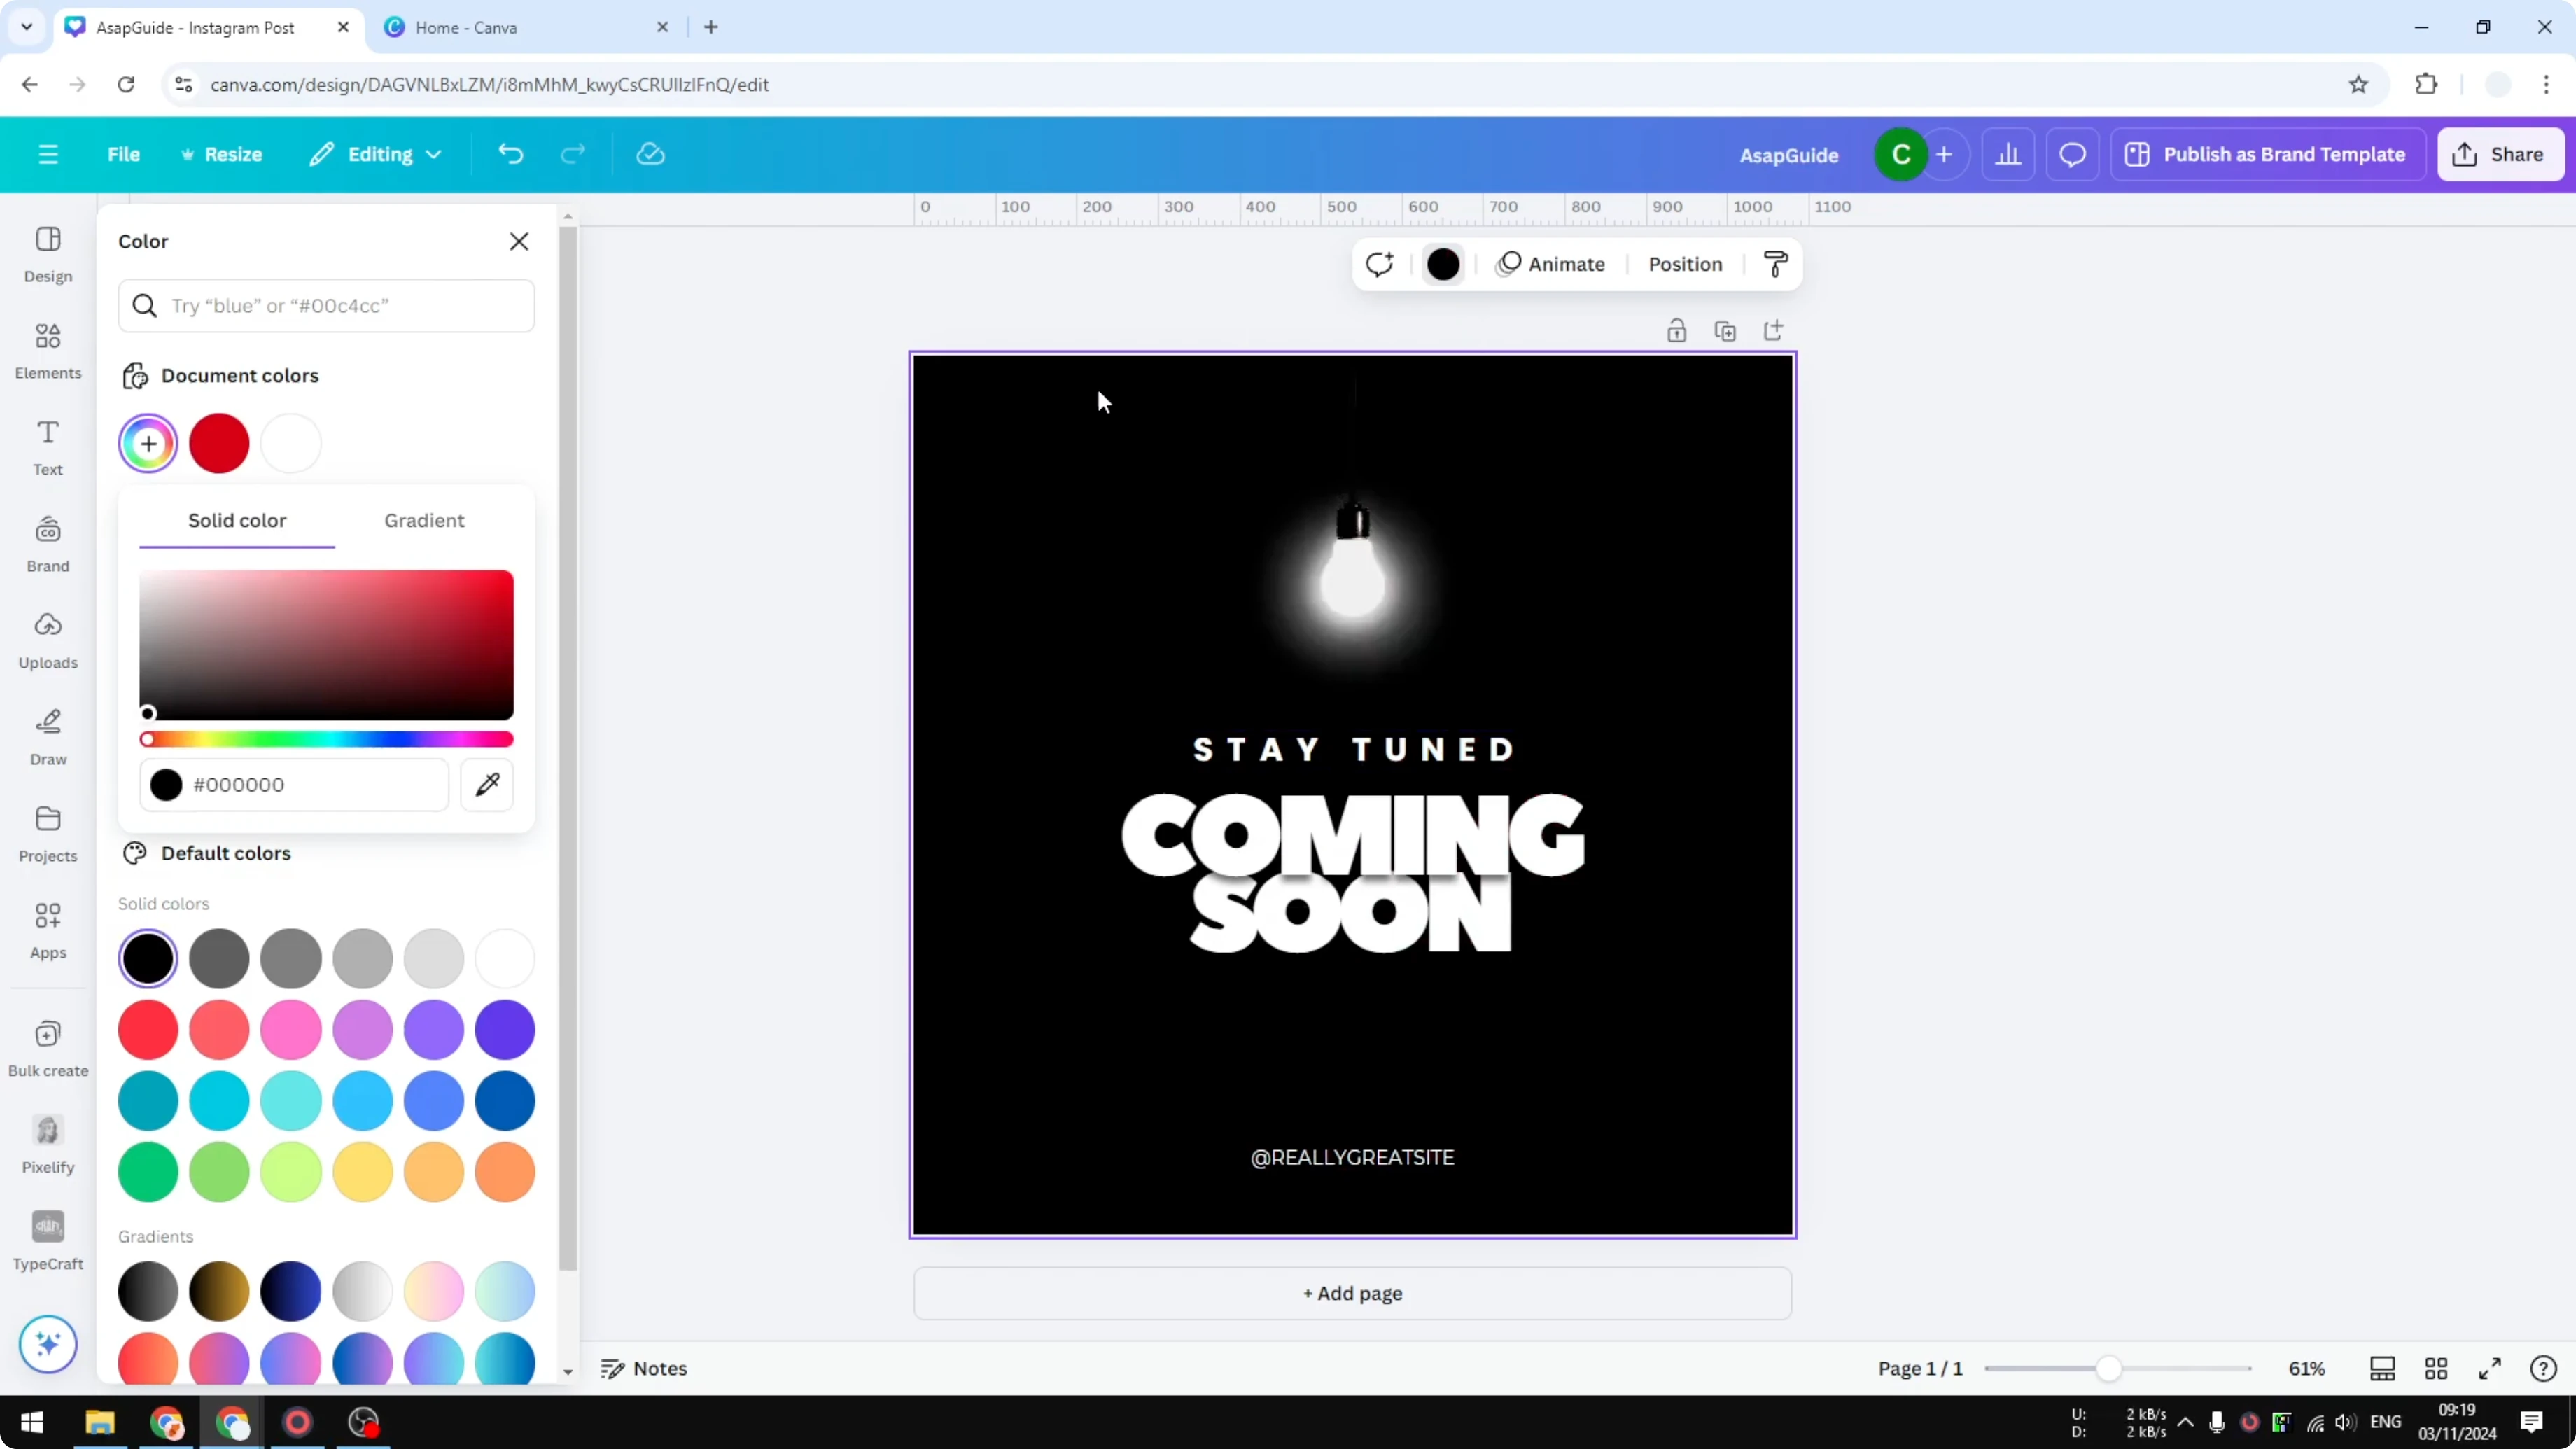Close the Color panel
The image size is (2576, 1449).
[519, 241]
